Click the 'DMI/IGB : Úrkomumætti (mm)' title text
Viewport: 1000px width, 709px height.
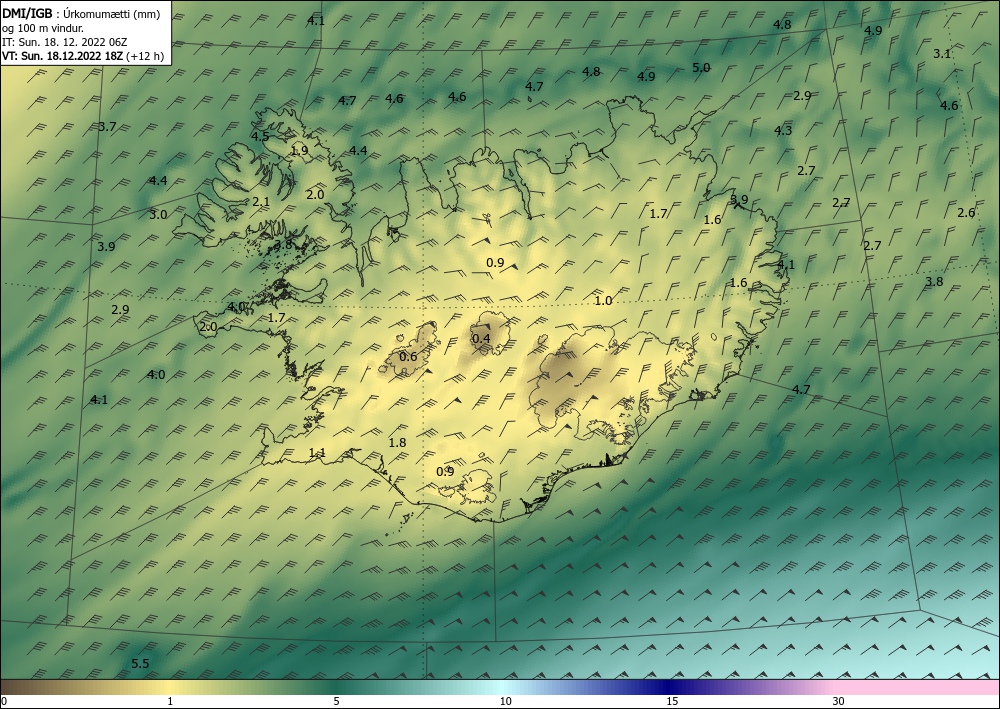tap(81, 13)
